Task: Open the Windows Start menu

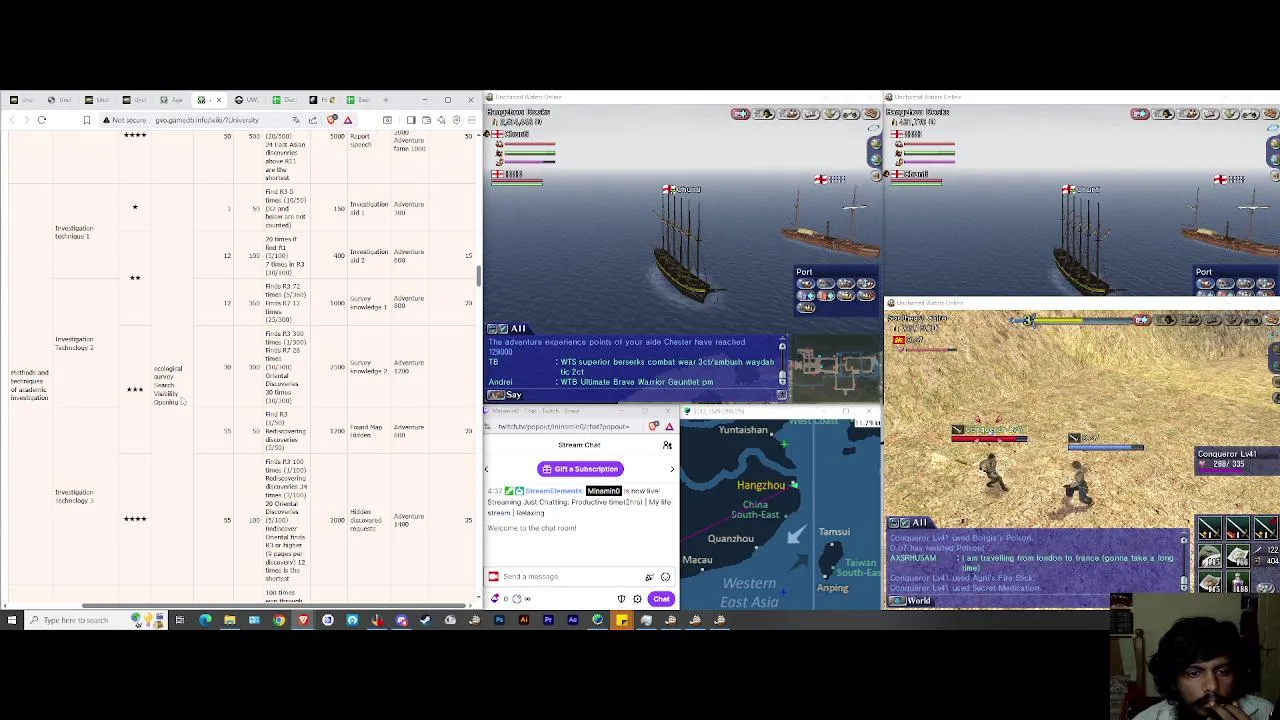Action: point(11,620)
